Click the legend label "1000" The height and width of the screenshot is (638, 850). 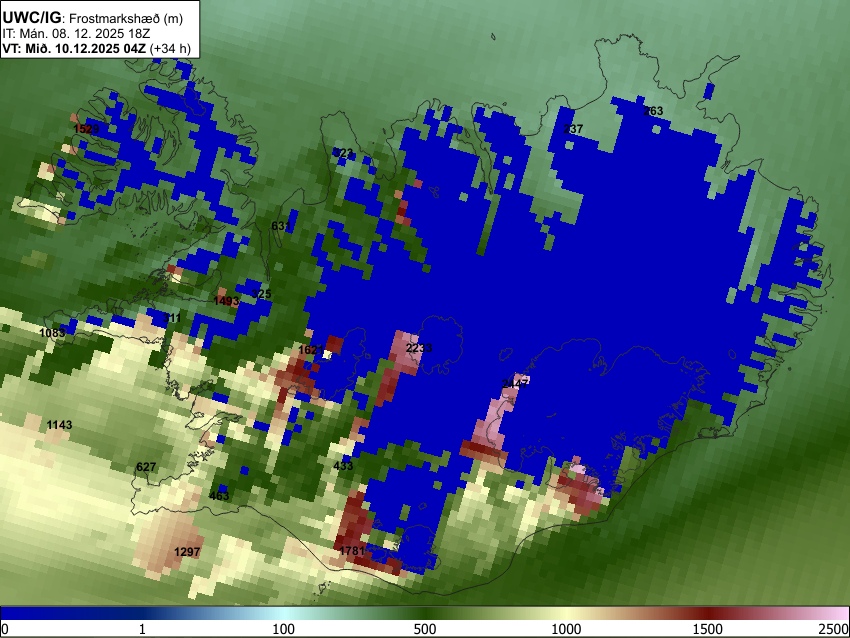click(566, 629)
